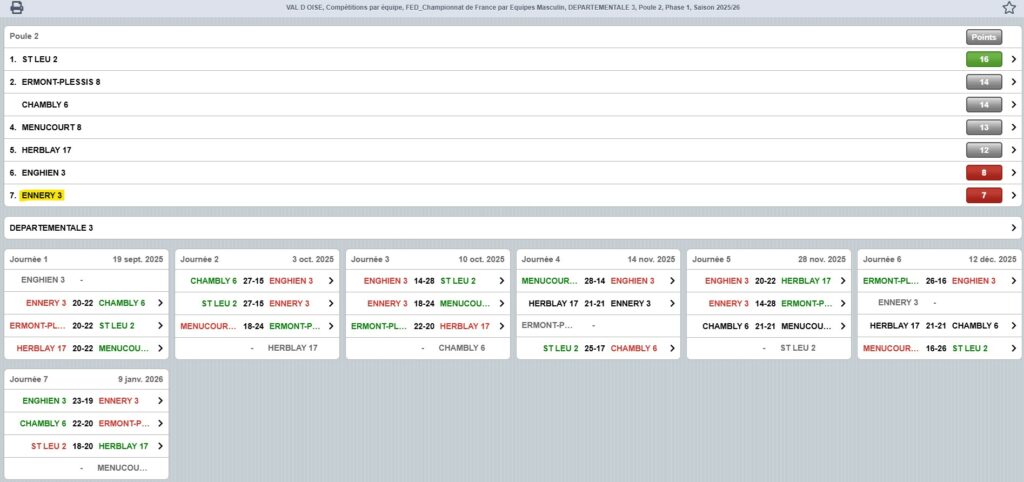Click the print icon
This screenshot has height=482, width=1024.
click(17, 8)
